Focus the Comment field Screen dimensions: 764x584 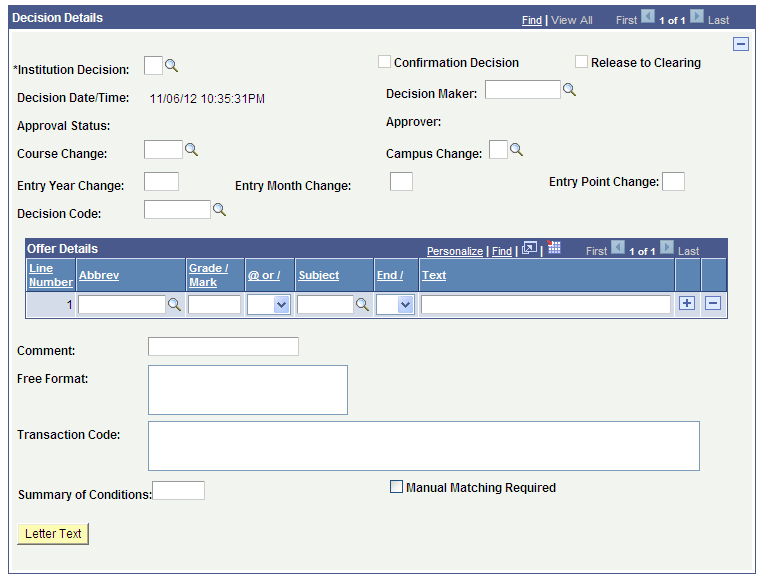[x=223, y=346]
